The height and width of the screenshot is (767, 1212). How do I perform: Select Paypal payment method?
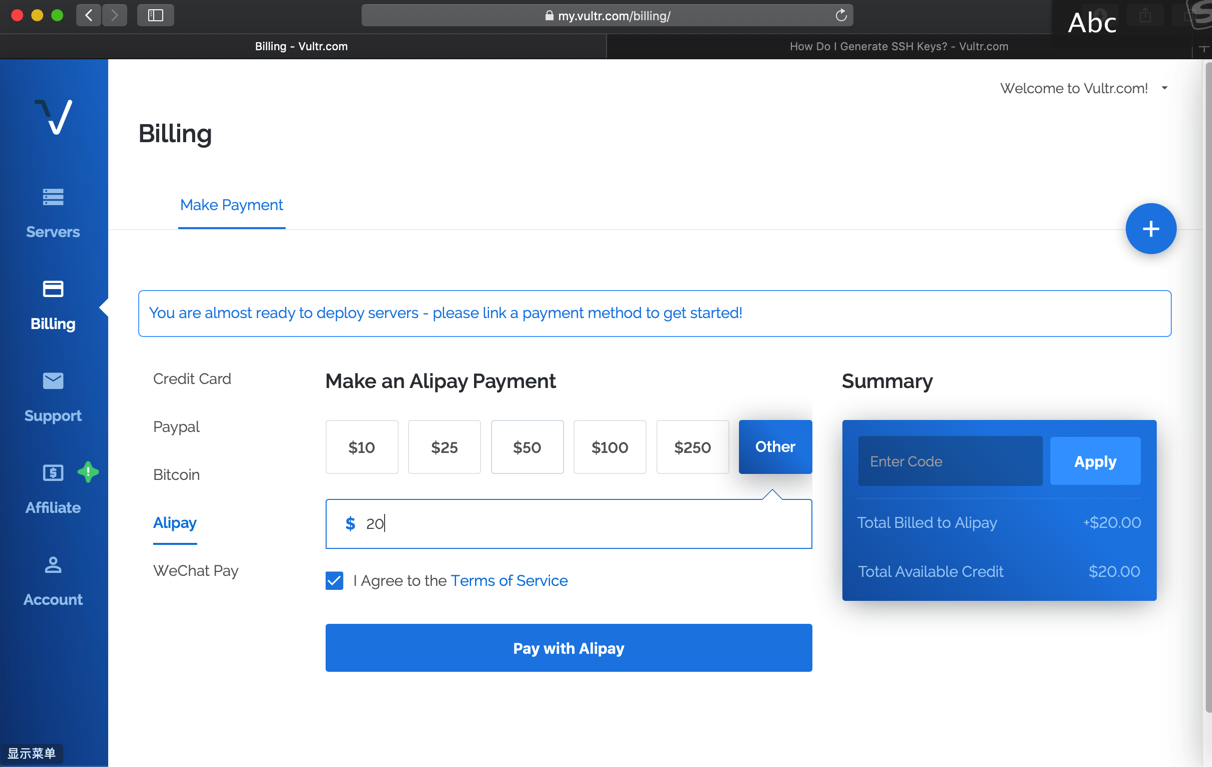(x=176, y=427)
